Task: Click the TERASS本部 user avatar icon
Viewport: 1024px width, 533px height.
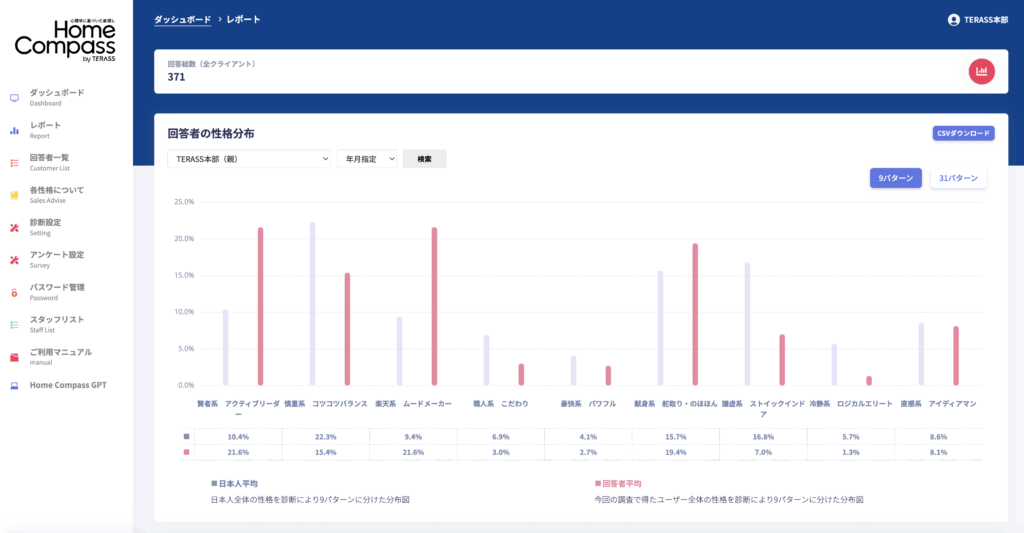Action: point(953,20)
